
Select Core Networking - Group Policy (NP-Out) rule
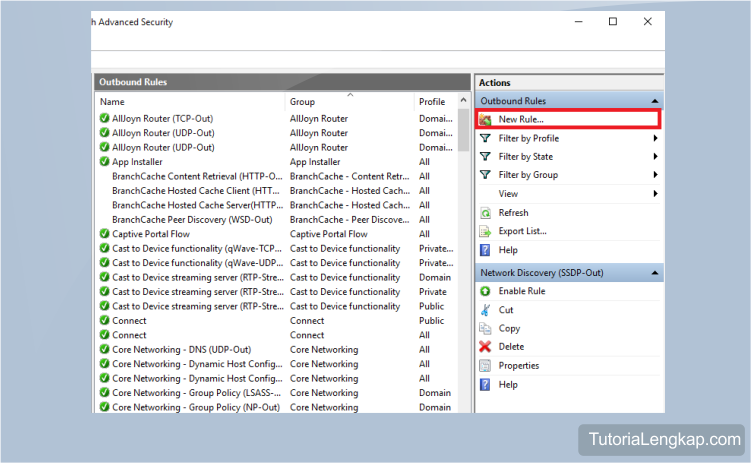point(276,407)
